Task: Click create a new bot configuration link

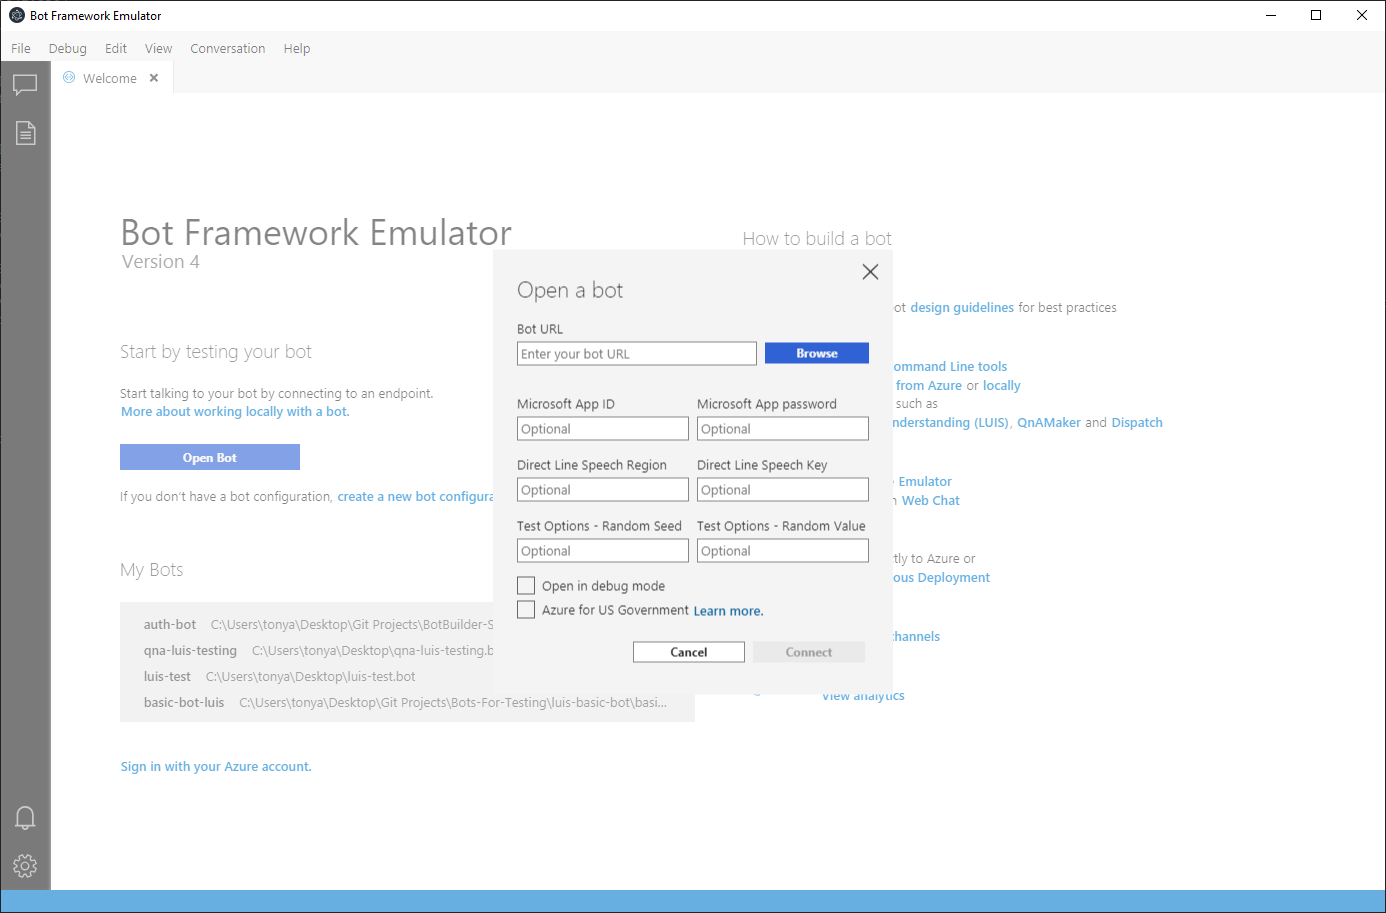Action: [x=415, y=496]
